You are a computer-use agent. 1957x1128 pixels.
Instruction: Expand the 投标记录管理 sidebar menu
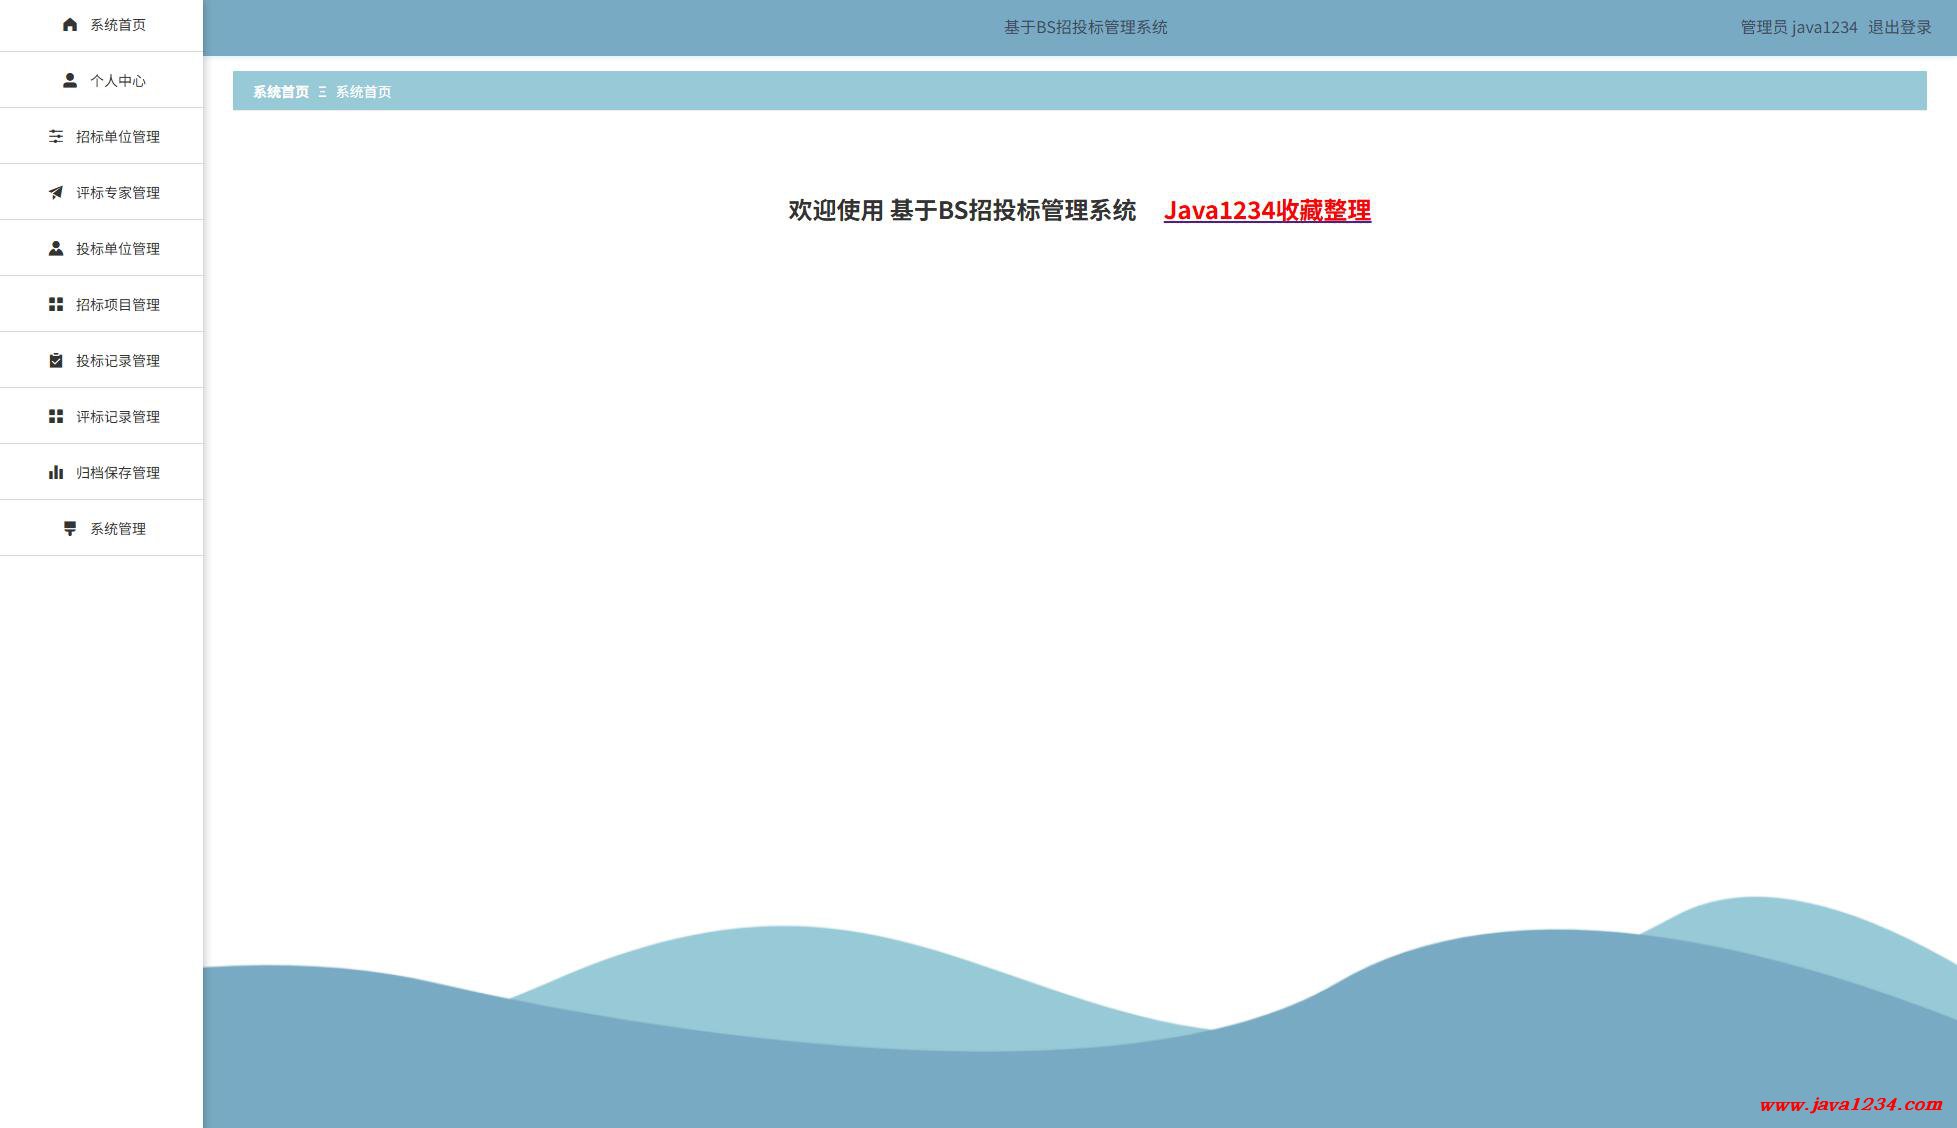click(x=117, y=361)
